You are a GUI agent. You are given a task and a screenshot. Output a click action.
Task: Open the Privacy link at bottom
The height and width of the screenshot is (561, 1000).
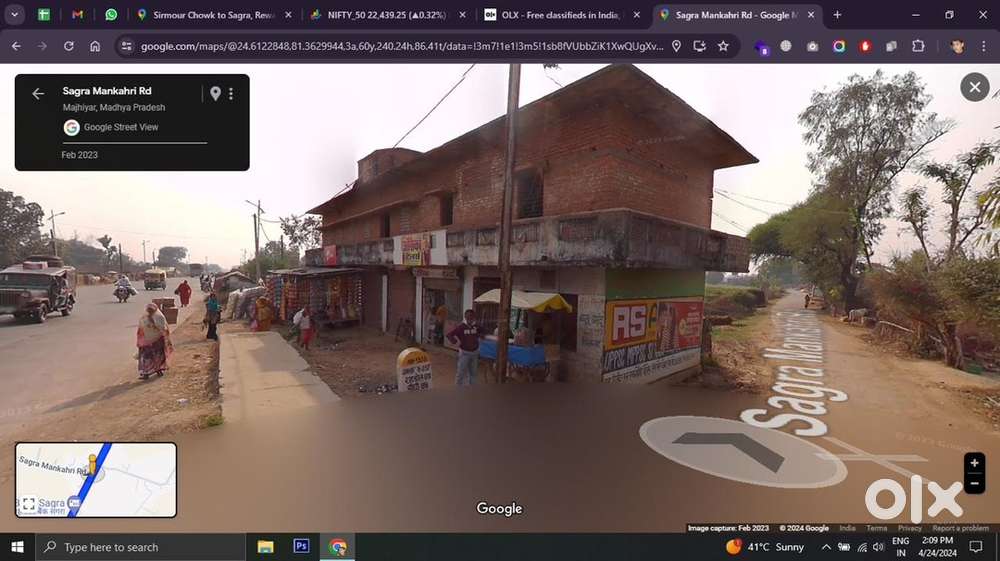point(909,528)
